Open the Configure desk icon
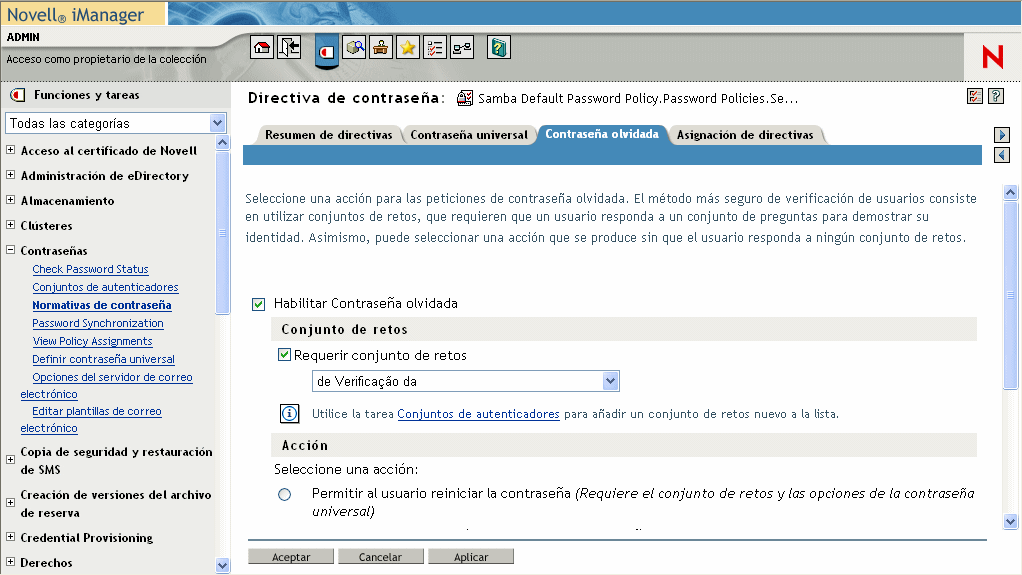This screenshot has height=575, width=1022. coord(381,48)
